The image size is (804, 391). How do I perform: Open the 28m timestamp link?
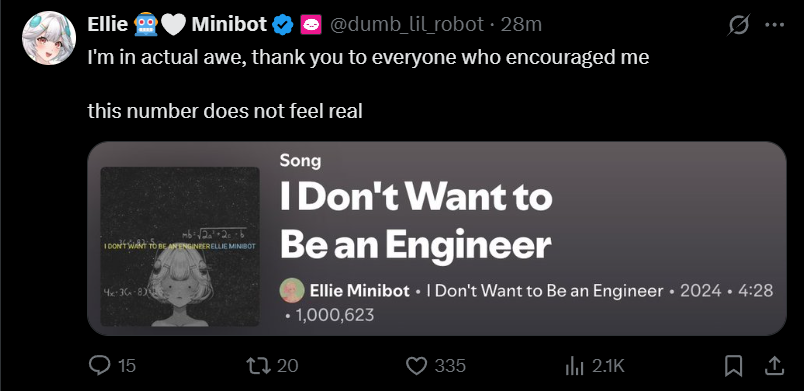521,24
